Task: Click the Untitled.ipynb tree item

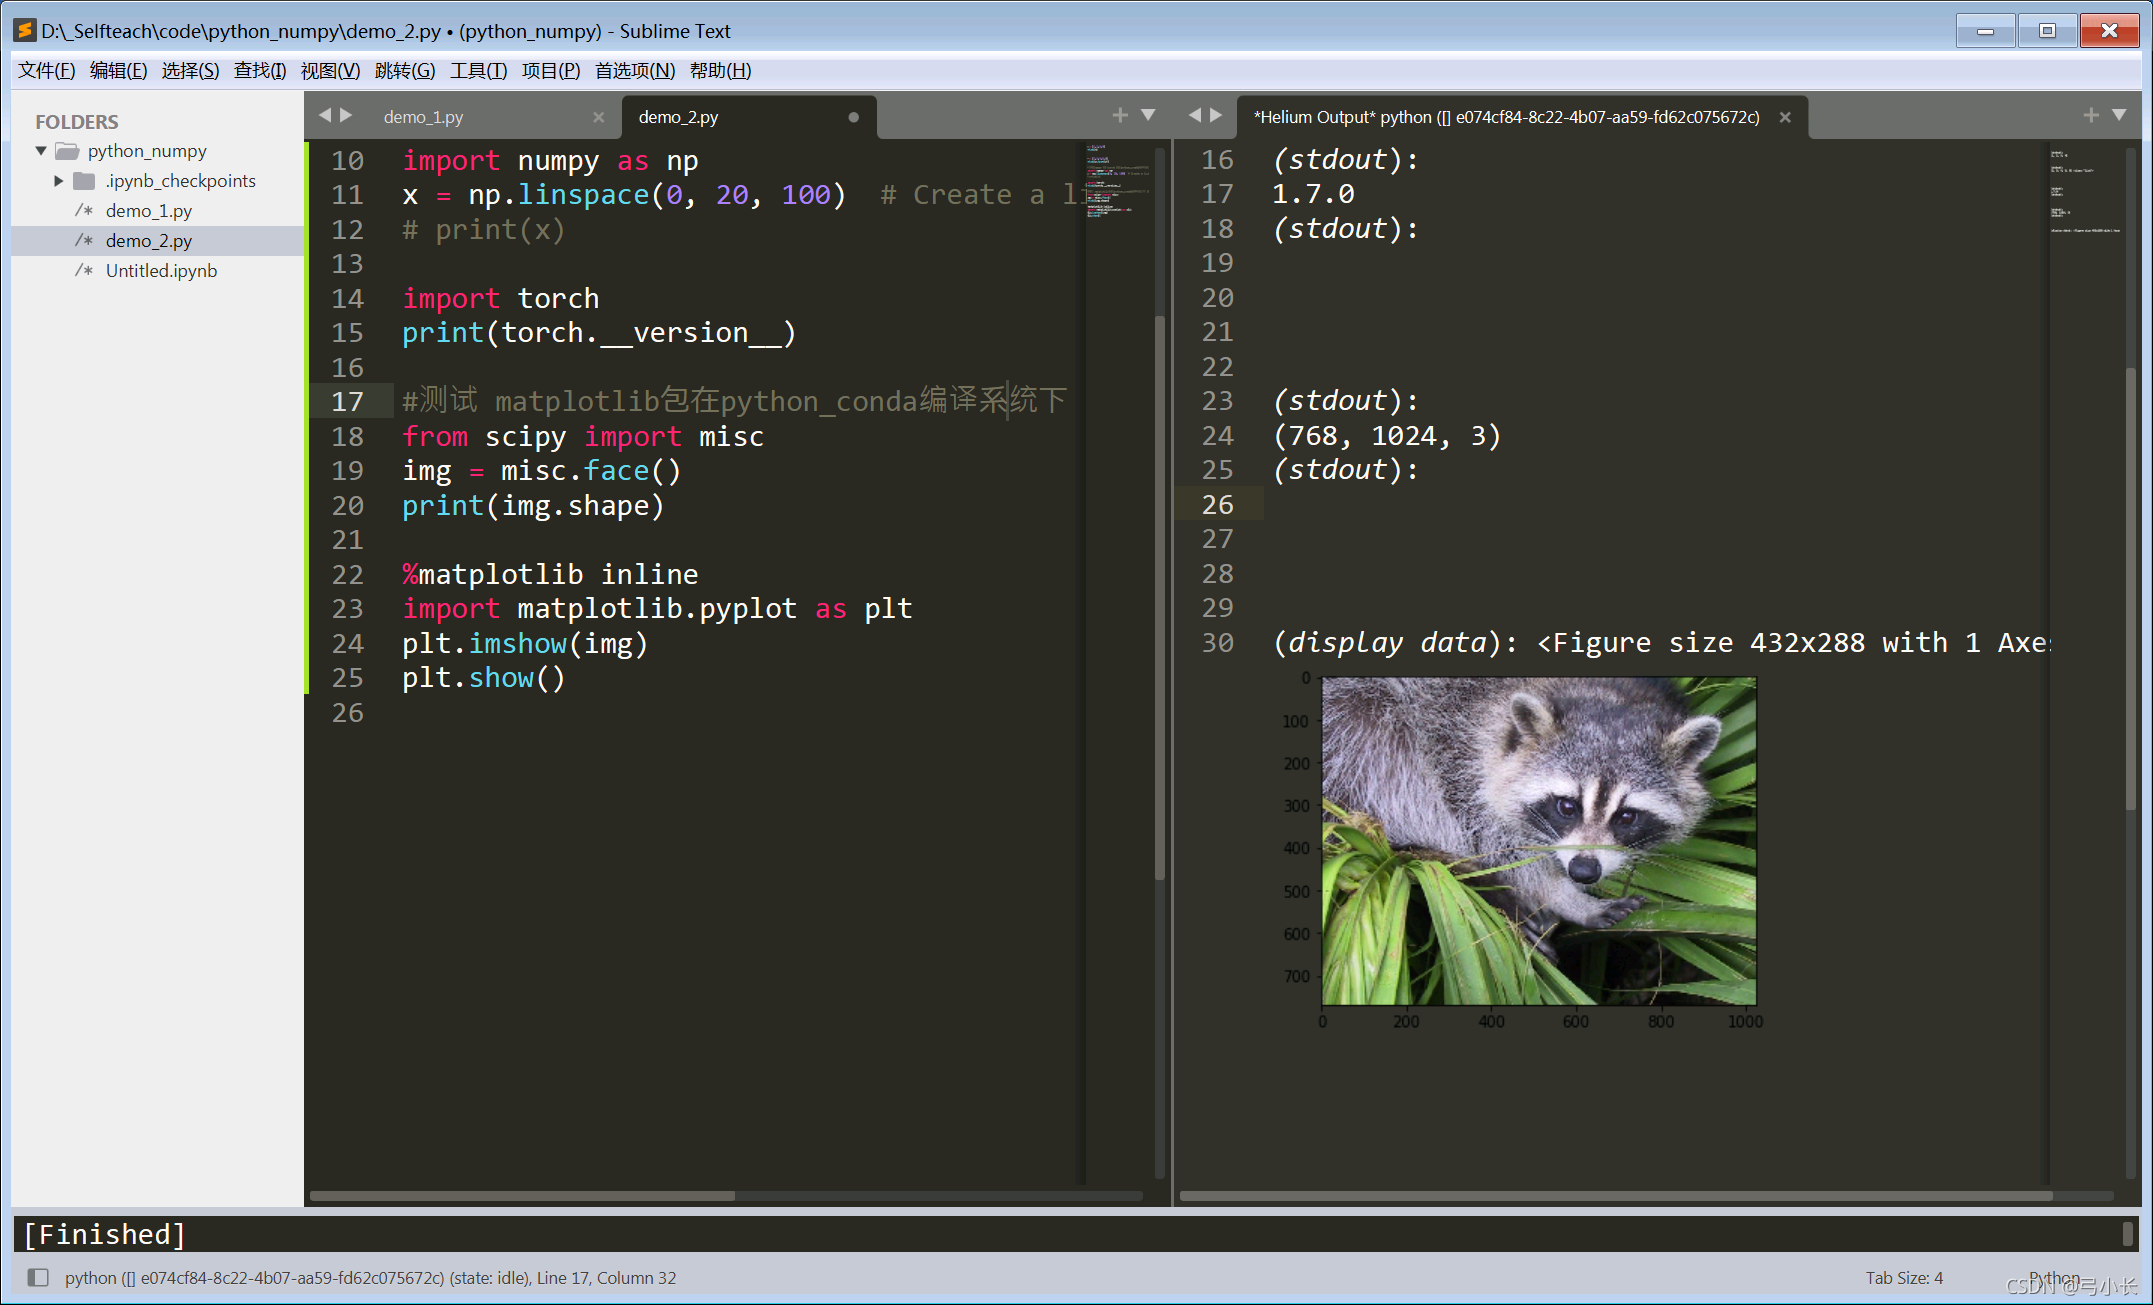Action: pyautogui.click(x=158, y=272)
